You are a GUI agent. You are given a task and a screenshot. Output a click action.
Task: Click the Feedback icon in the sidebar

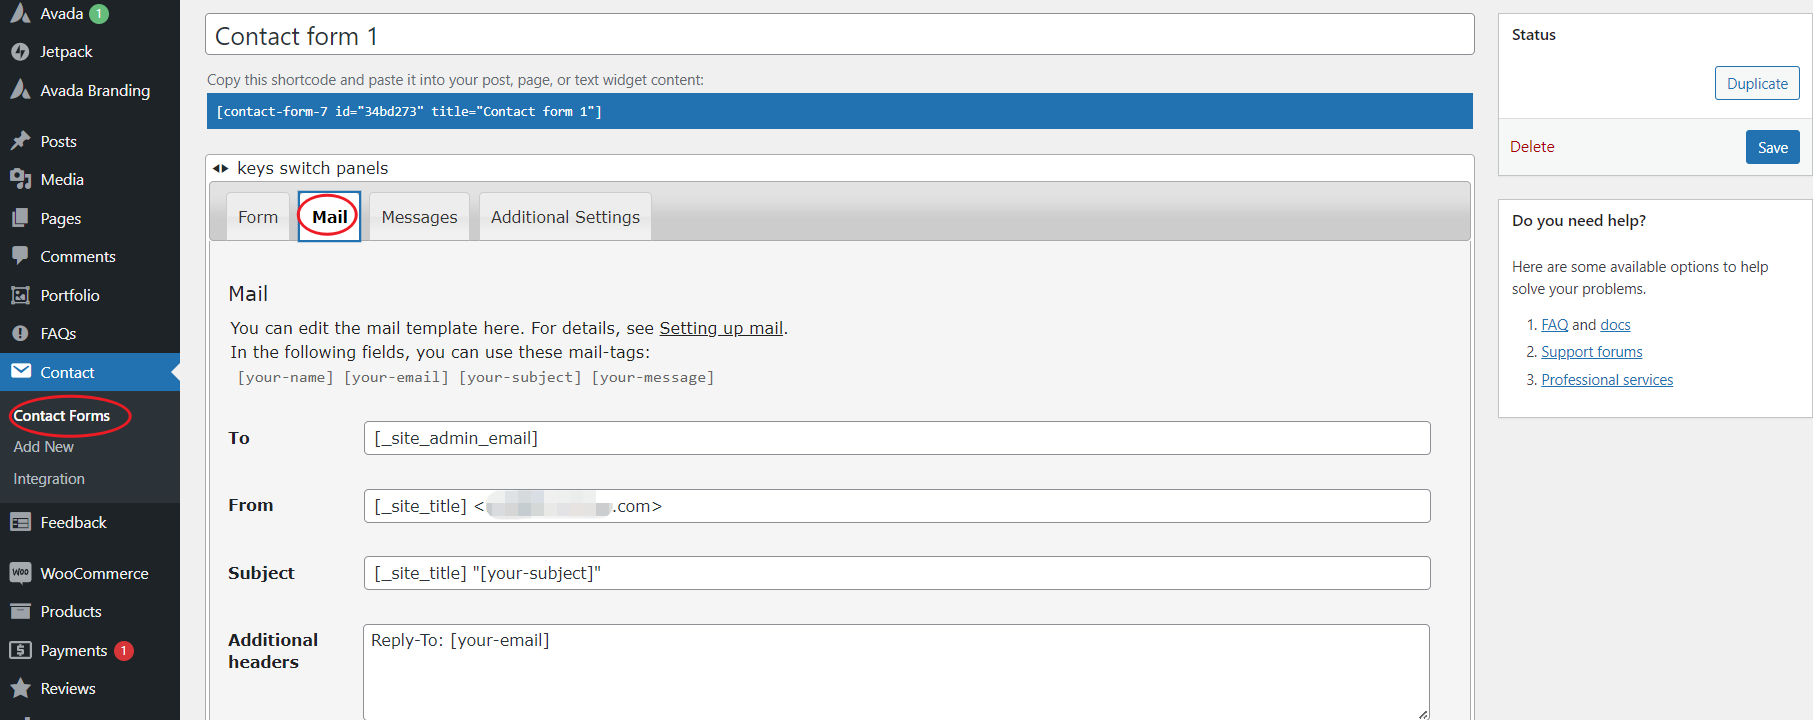[x=20, y=522]
